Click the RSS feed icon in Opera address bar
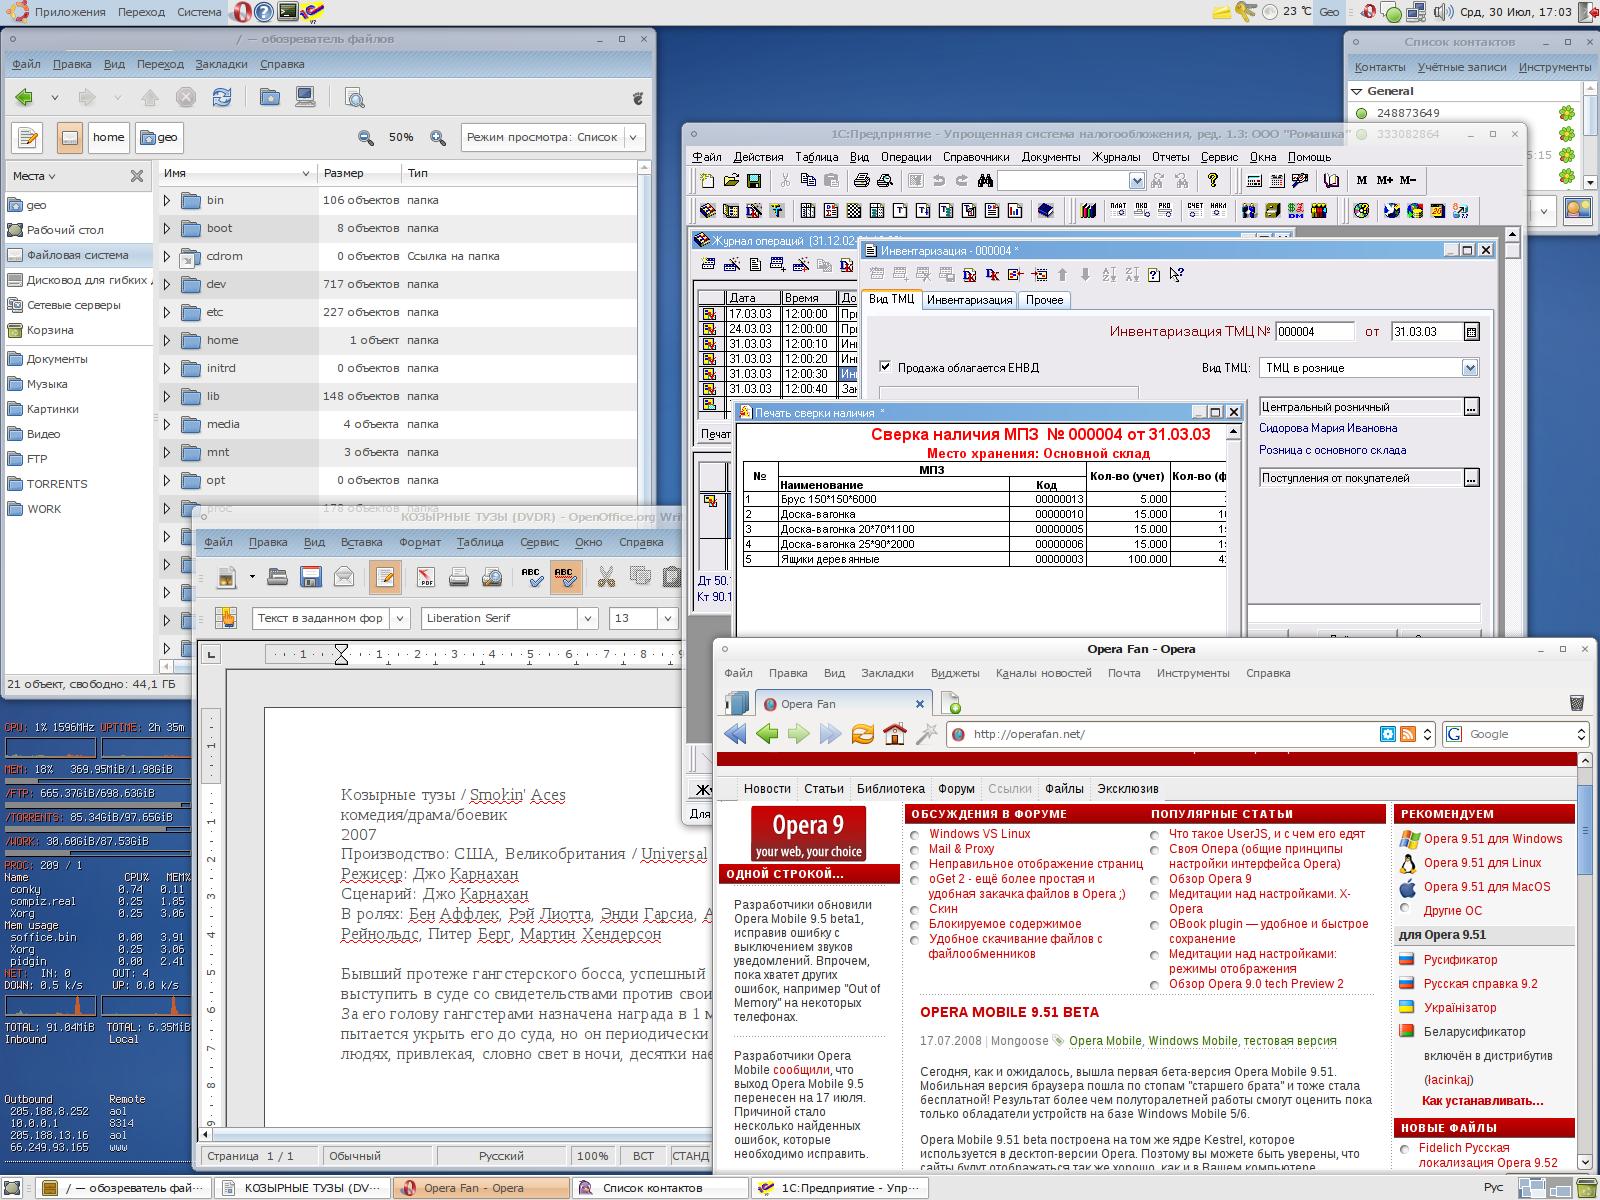 click(x=1408, y=734)
